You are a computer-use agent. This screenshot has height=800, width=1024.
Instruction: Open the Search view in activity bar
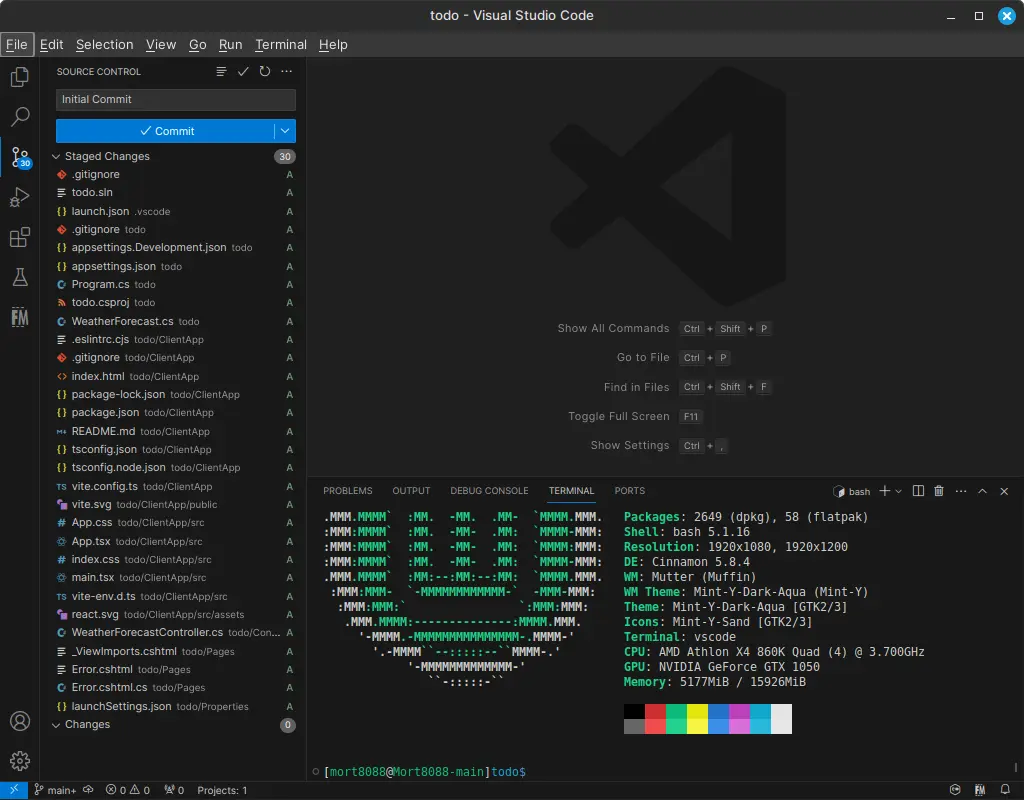(x=19, y=116)
